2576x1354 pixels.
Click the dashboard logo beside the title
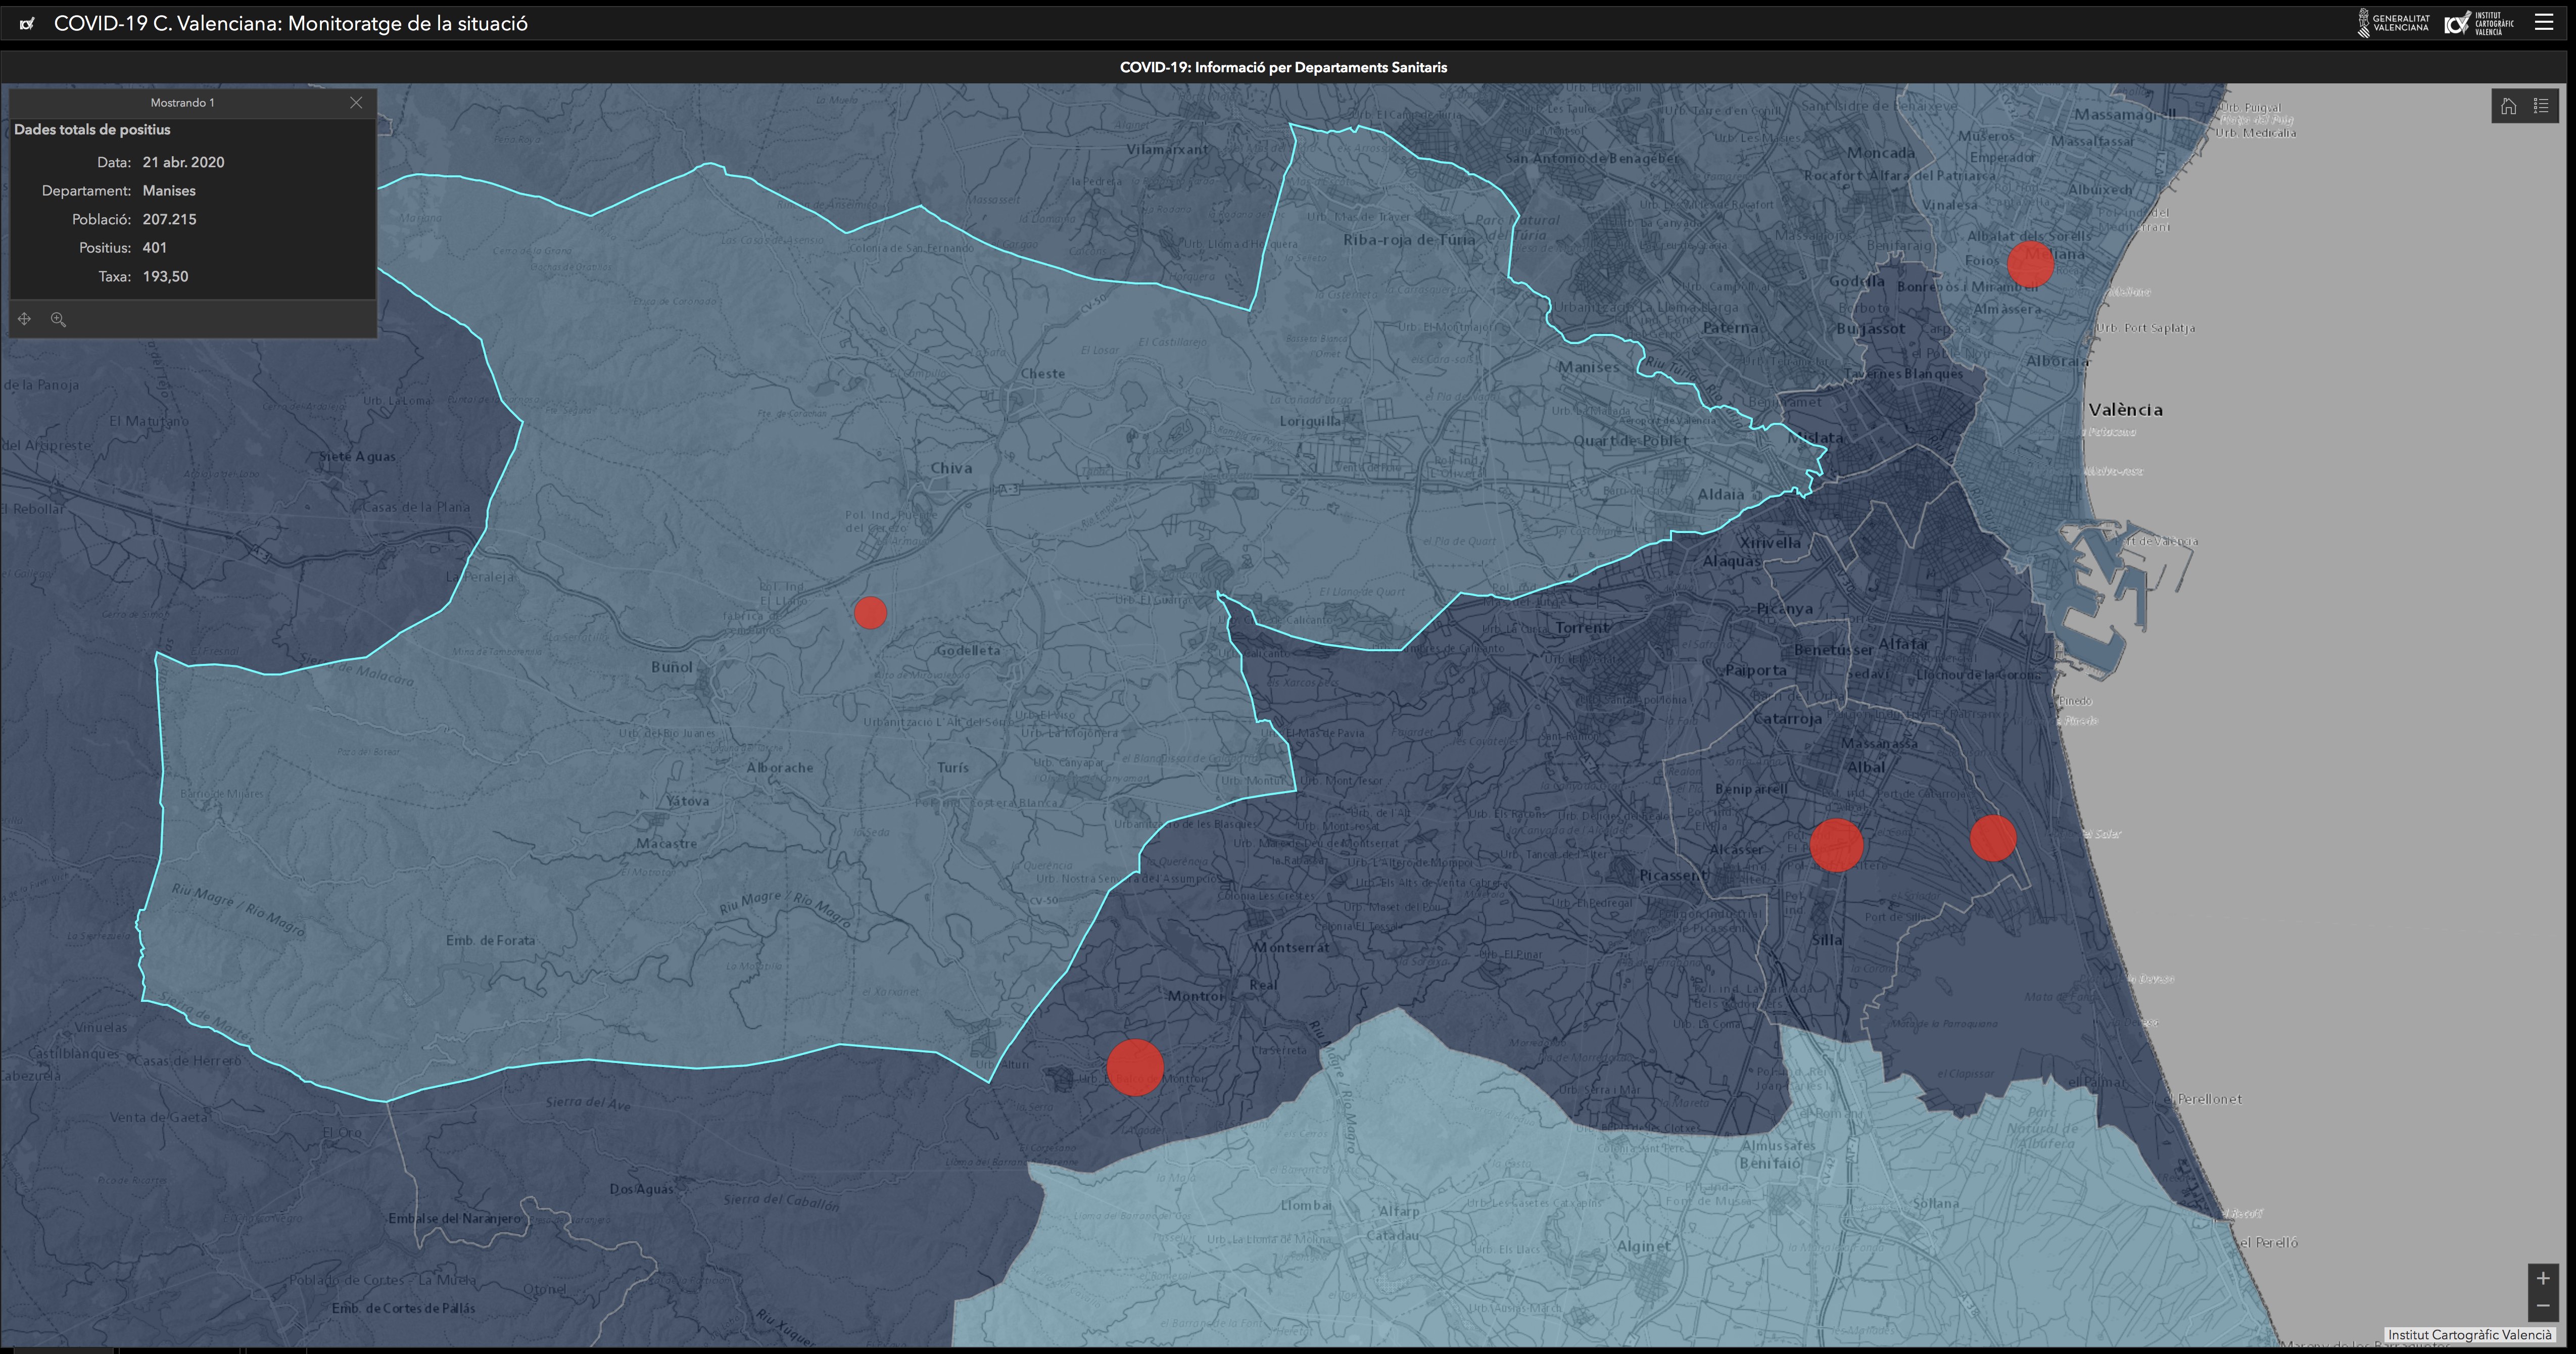[27, 24]
